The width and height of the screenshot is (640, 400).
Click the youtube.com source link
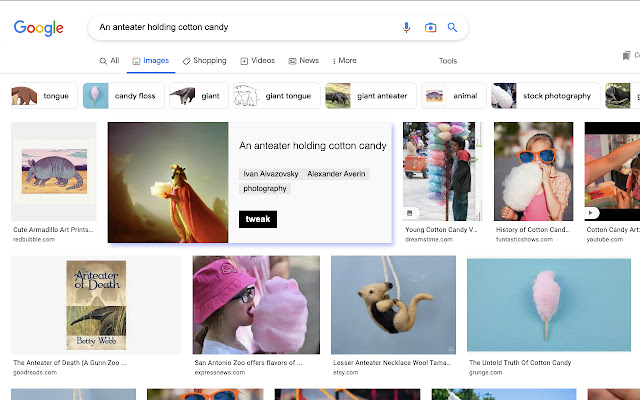coord(604,240)
